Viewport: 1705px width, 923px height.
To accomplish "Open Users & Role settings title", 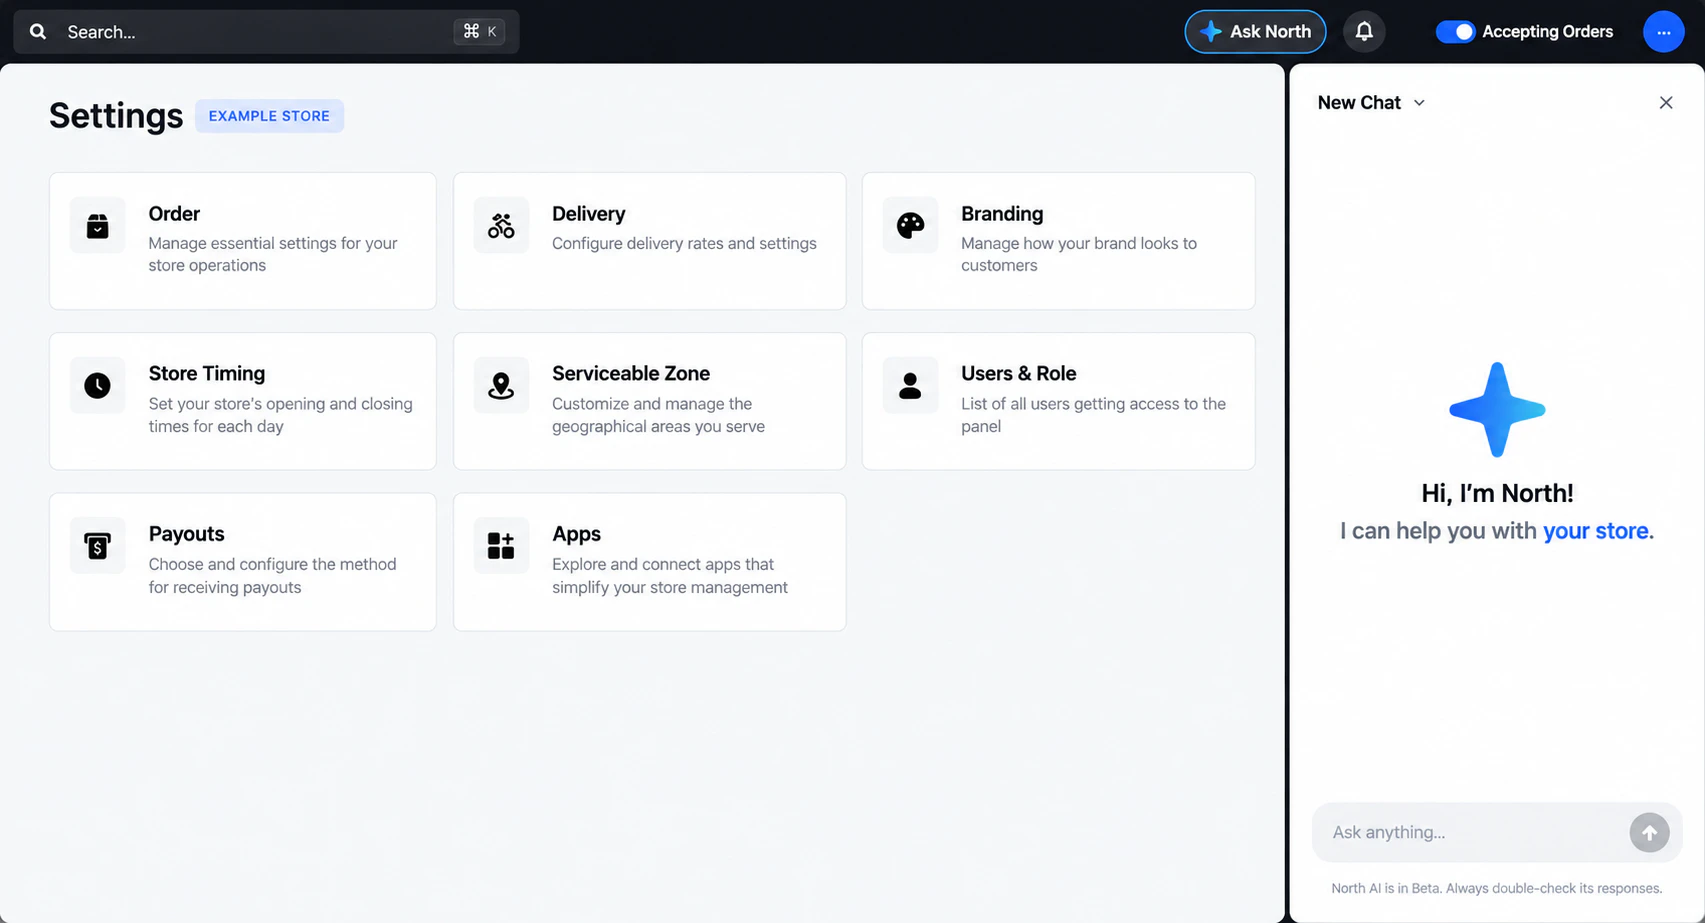I will point(1018,374).
